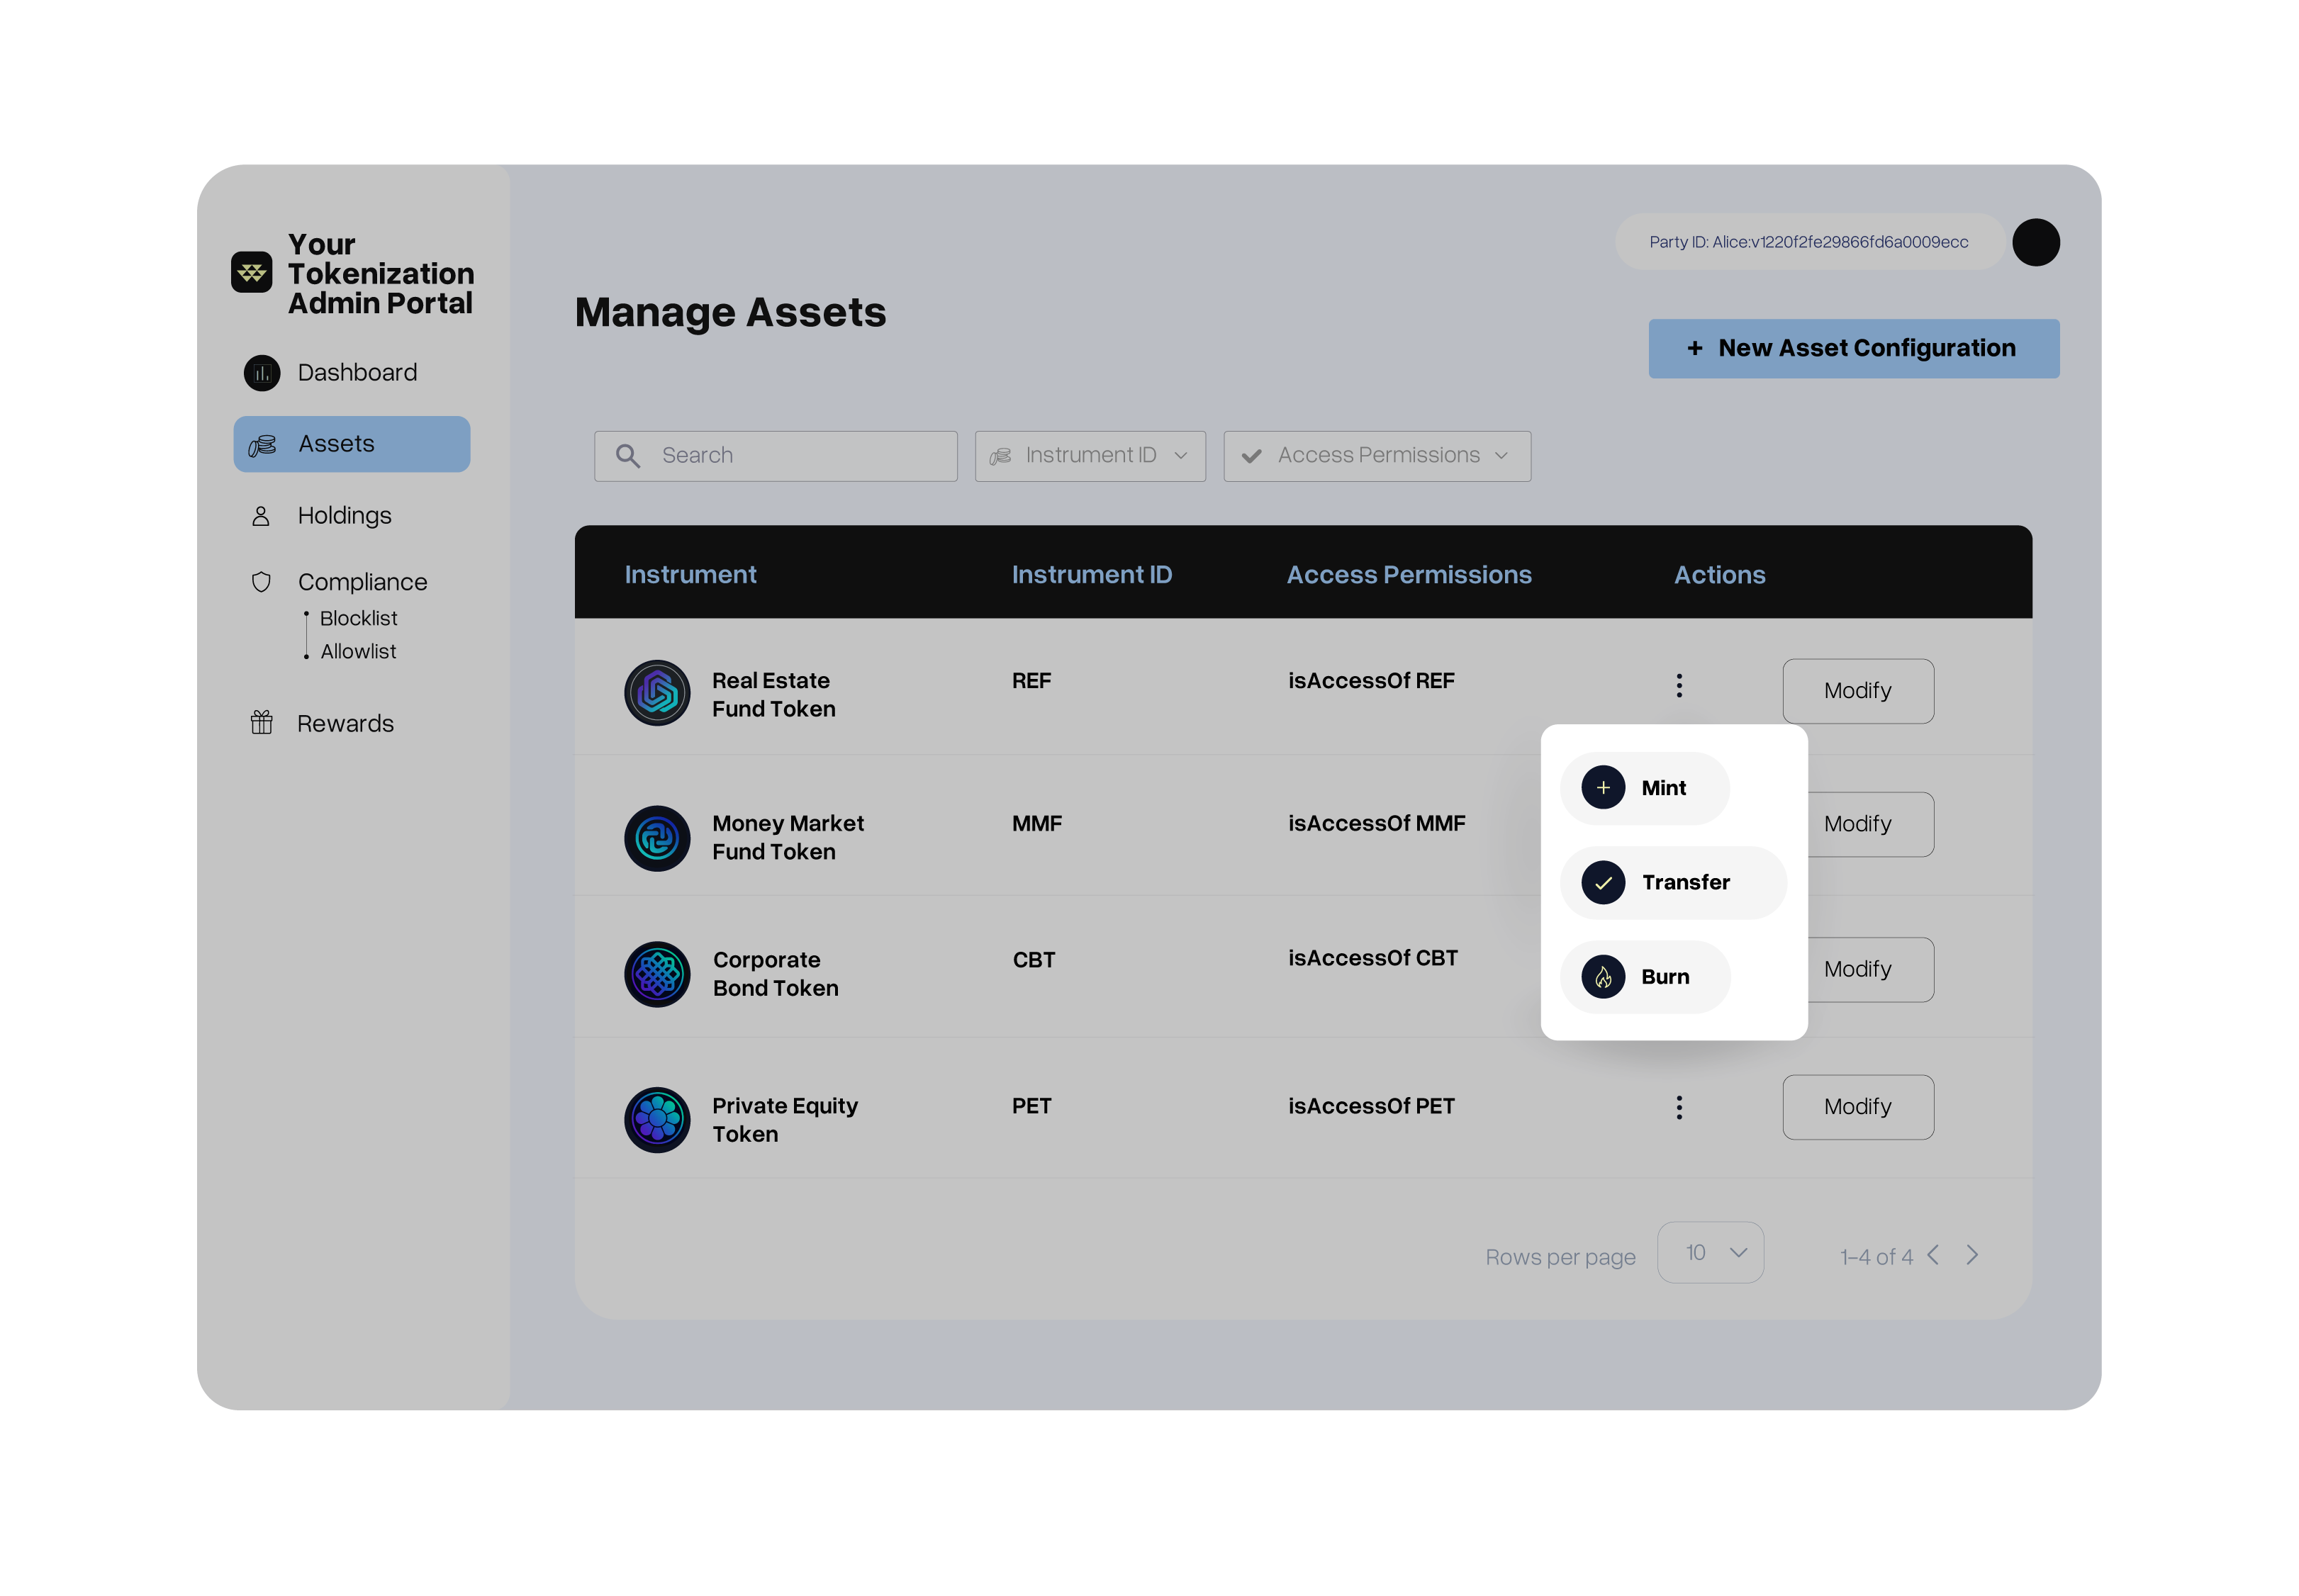Click the checkmark icon beside Transfer
This screenshot has height=1596, width=2299.
pos(1603,883)
